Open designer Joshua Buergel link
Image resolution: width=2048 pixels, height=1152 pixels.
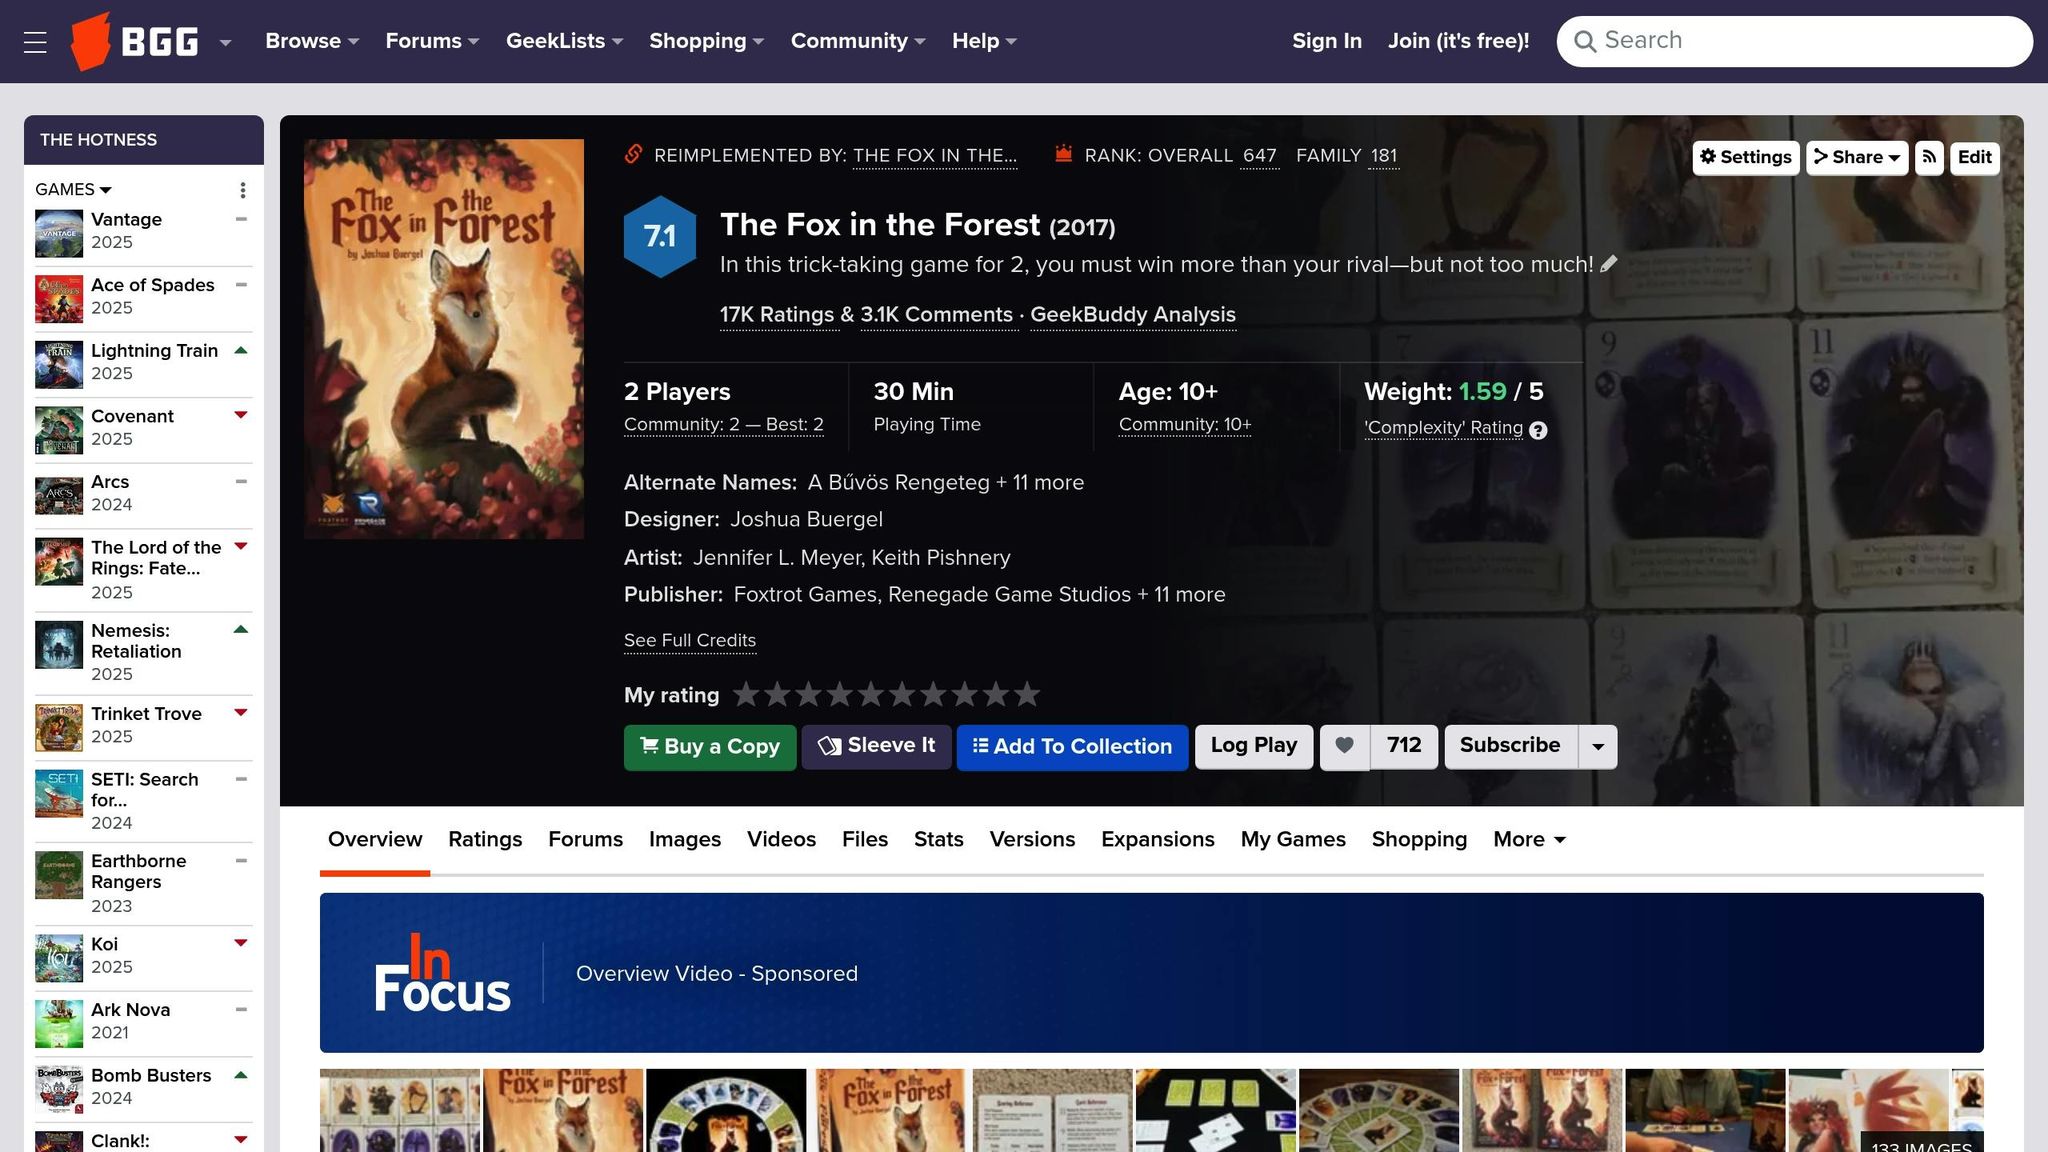click(x=806, y=519)
